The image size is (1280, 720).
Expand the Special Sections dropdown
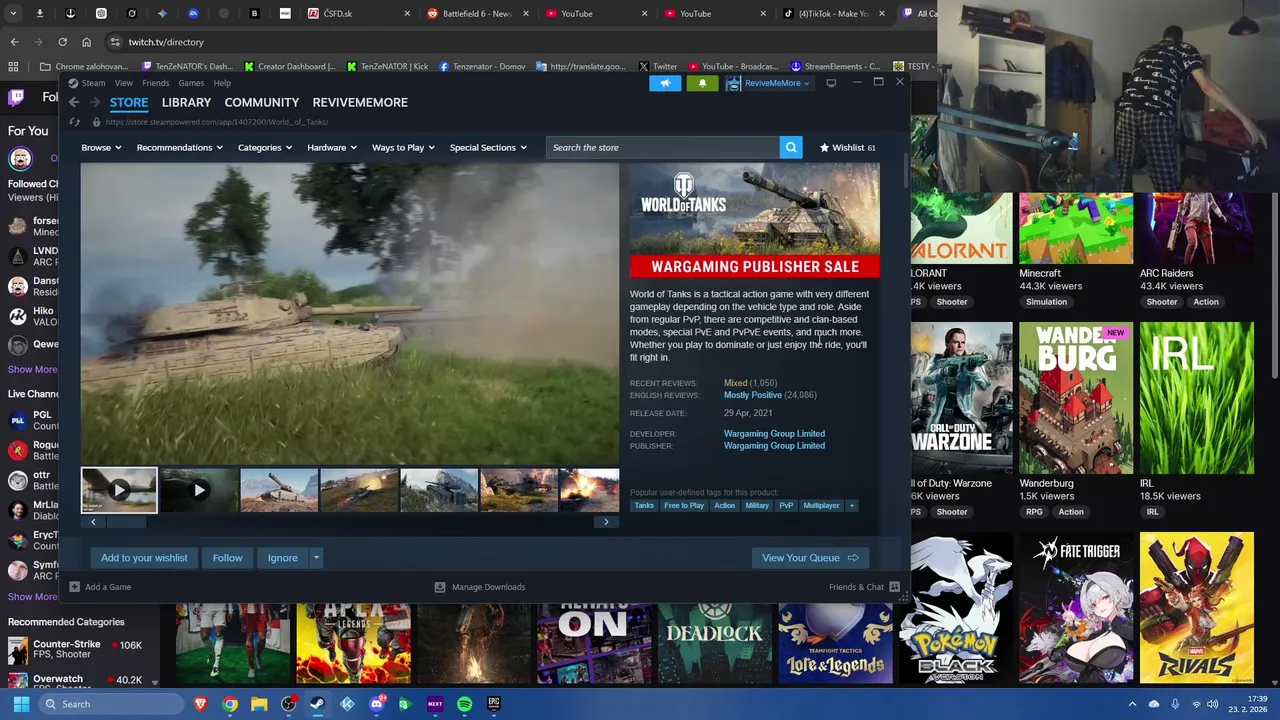point(488,147)
